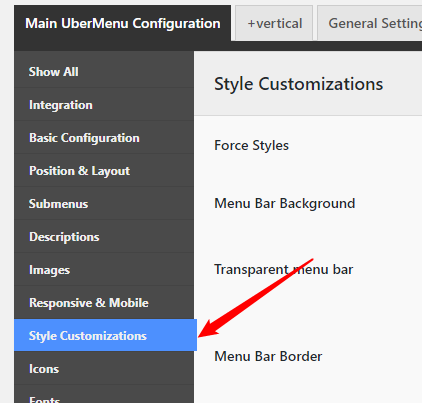Select the Submenus section
The height and width of the screenshot is (403, 422).
click(x=104, y=204)
